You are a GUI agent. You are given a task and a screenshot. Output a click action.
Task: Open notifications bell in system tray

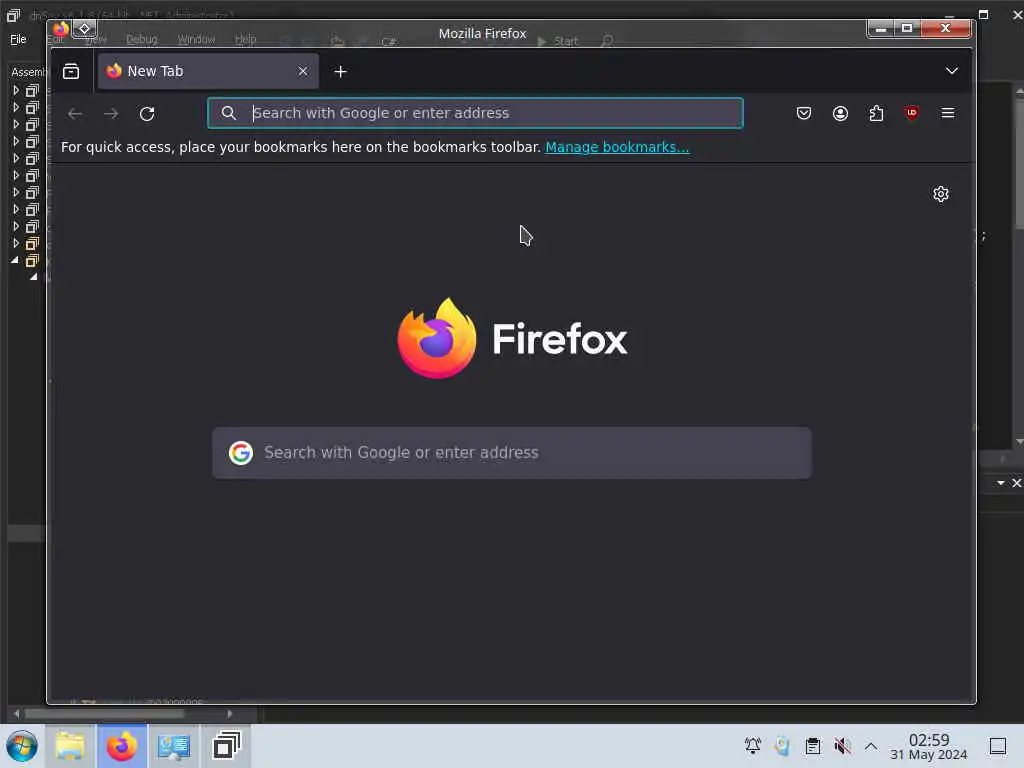752,746
